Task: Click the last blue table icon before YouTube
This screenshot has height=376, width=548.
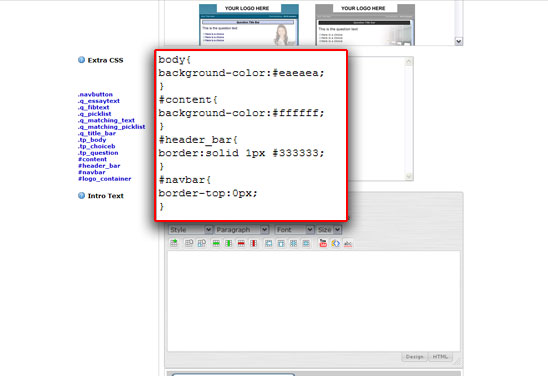Action: point(306,243)
